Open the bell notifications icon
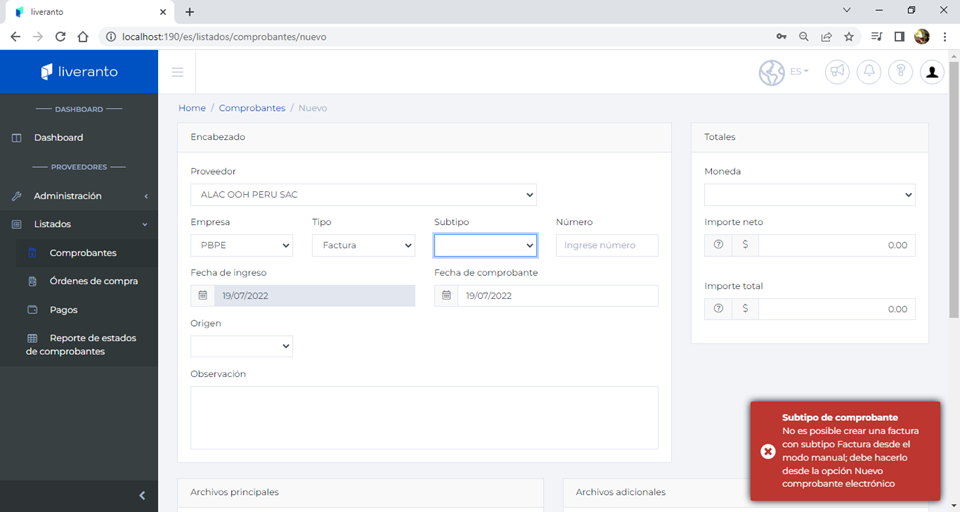This screenshot has width=960, height=512. tap(869, 72)
